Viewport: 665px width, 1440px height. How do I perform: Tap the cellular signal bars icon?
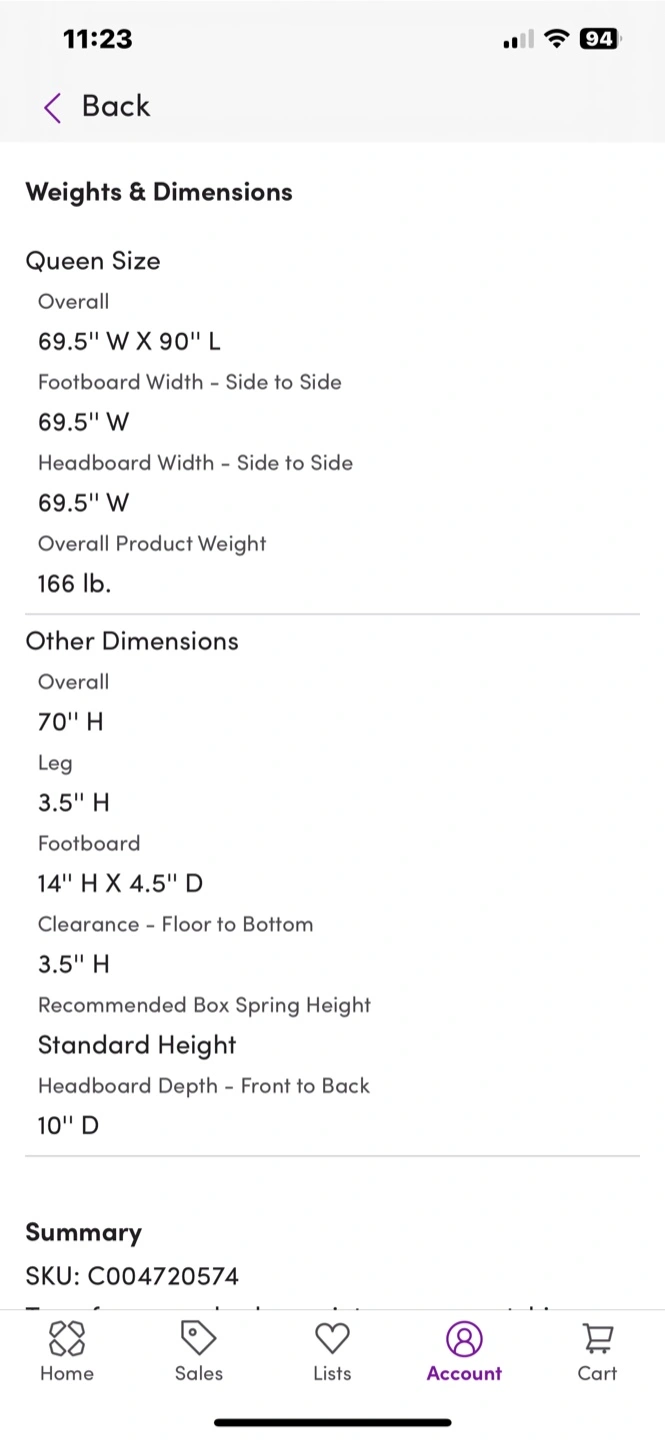(517, 40)
